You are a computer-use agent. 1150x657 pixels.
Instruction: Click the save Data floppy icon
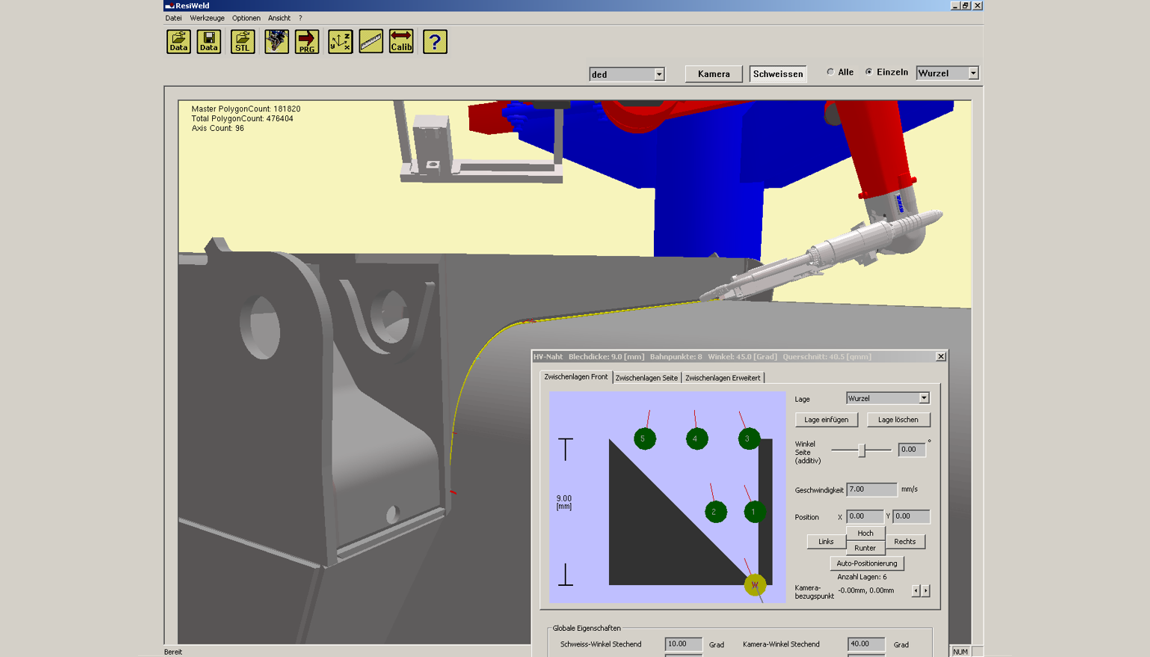tap(209, 42)
